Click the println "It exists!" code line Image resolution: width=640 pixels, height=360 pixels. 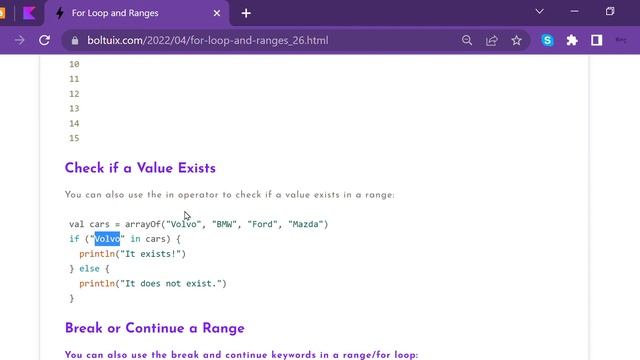pyautogui.click(x=133, y=254)
